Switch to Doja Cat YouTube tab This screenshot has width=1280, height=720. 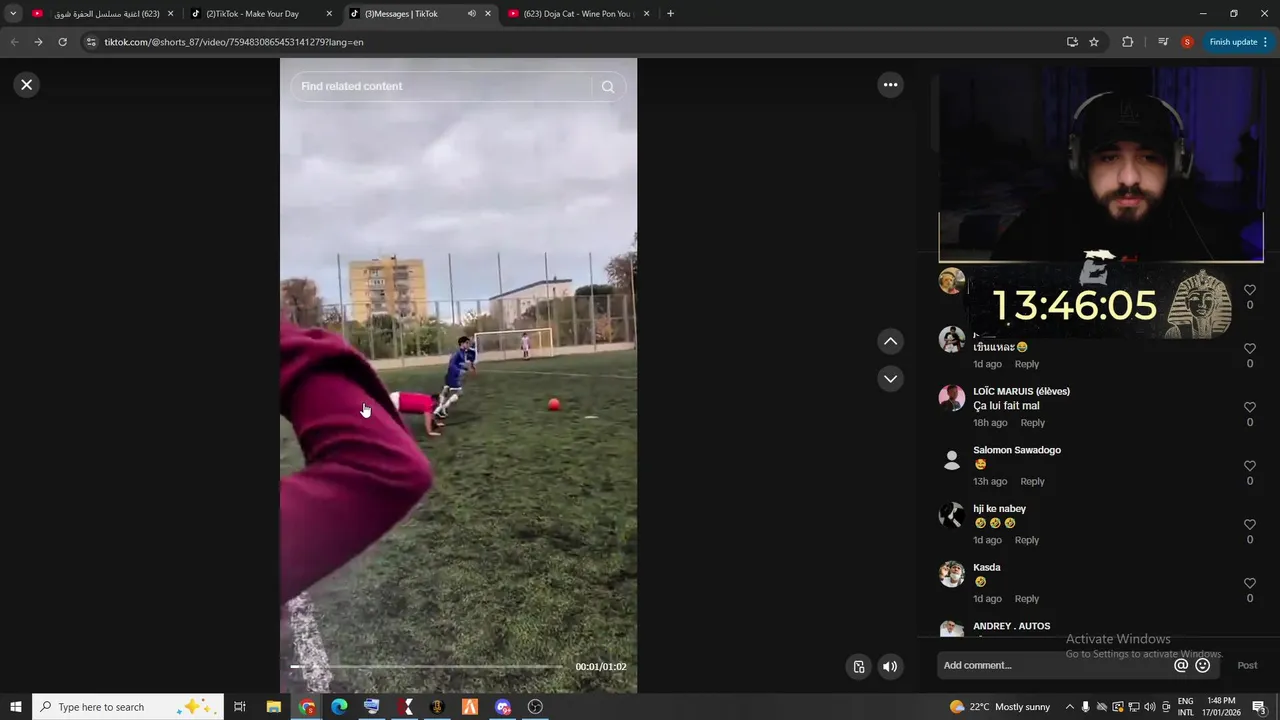pos(578,14)
